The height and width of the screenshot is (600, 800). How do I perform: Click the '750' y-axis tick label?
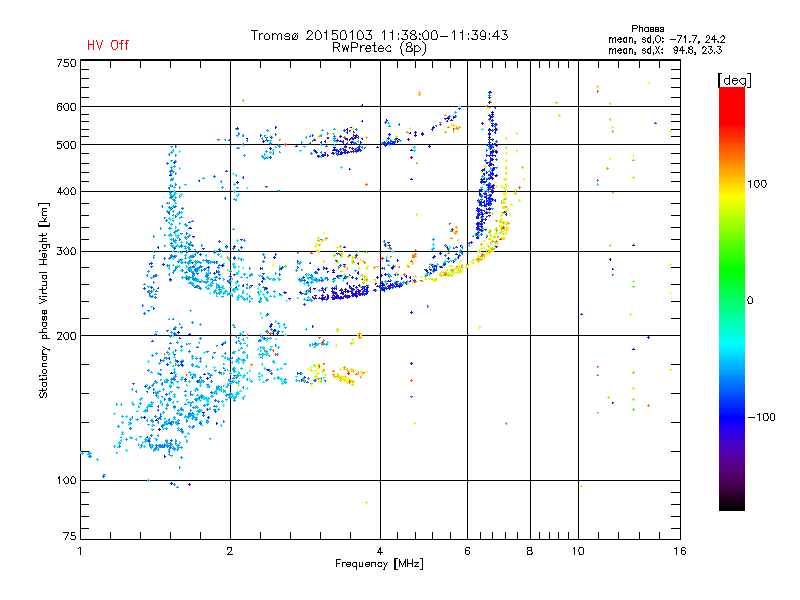click(66, 63)
